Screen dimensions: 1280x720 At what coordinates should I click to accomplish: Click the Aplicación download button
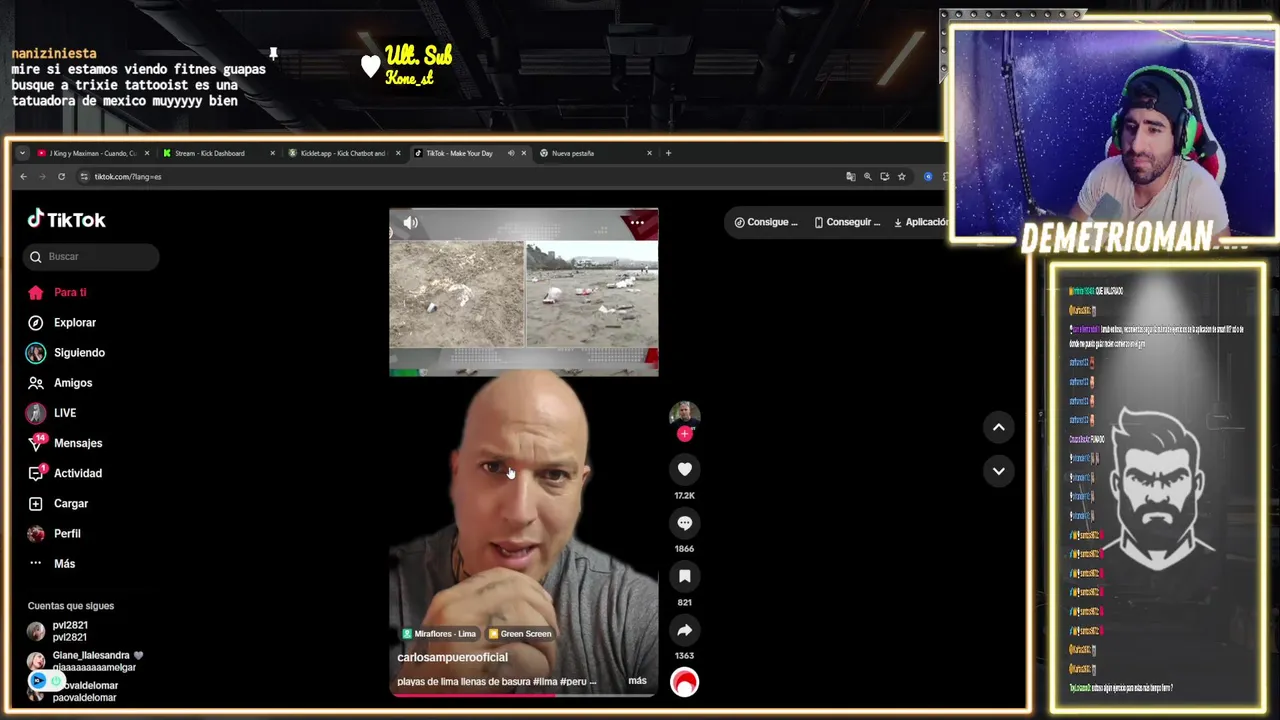click(920, 222)
